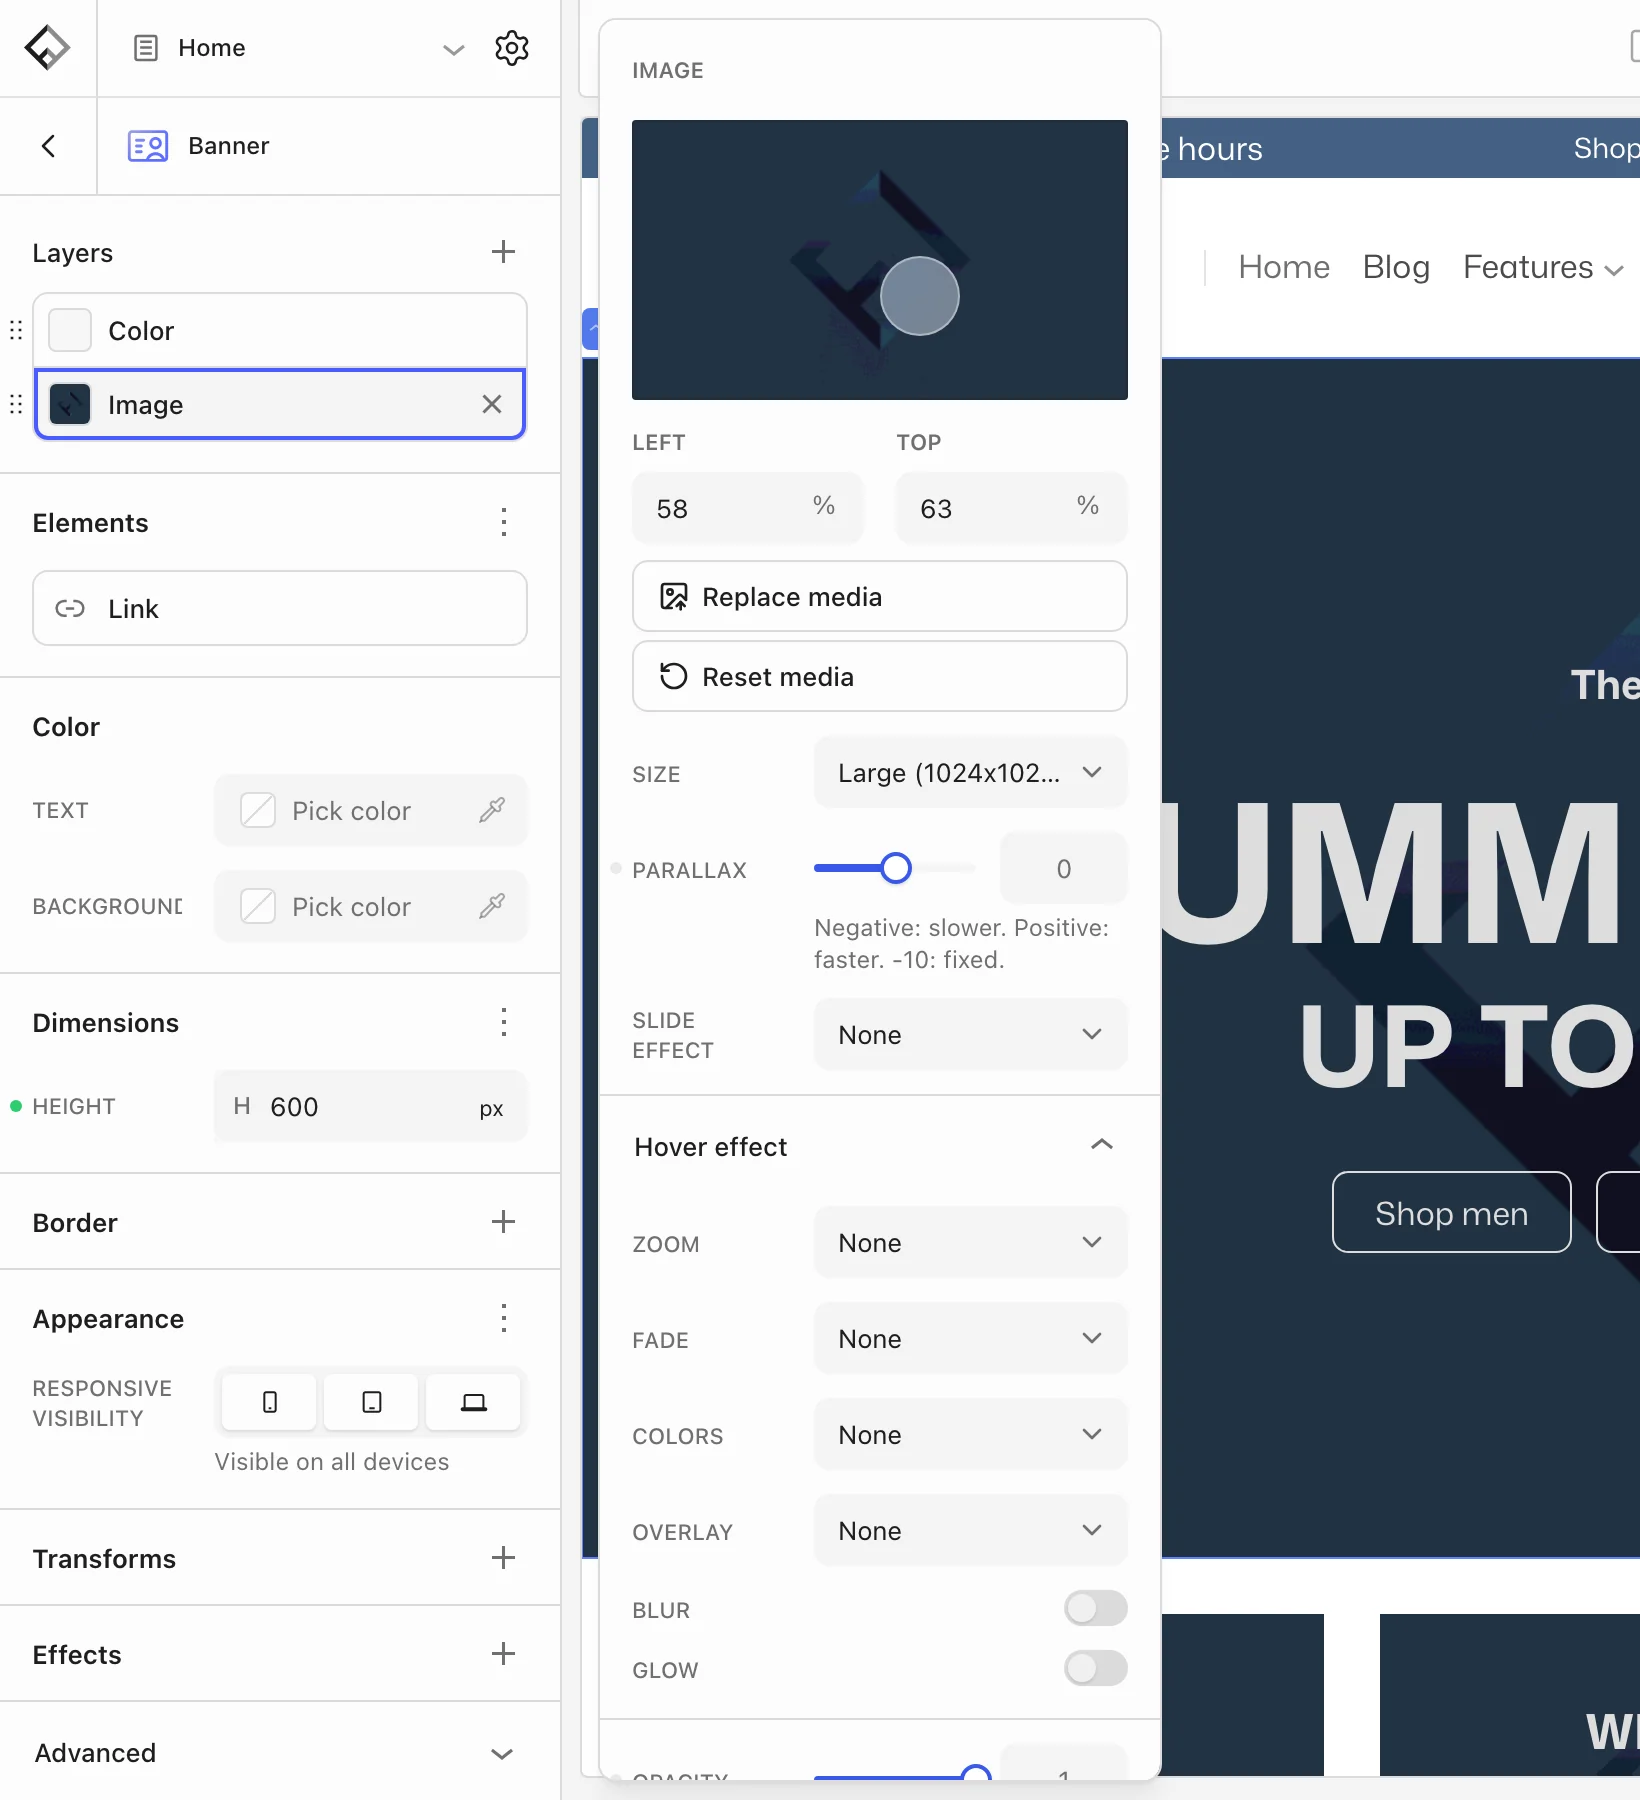
Task: Open Features menu in preview navigation
Action: click(1543, 267)
